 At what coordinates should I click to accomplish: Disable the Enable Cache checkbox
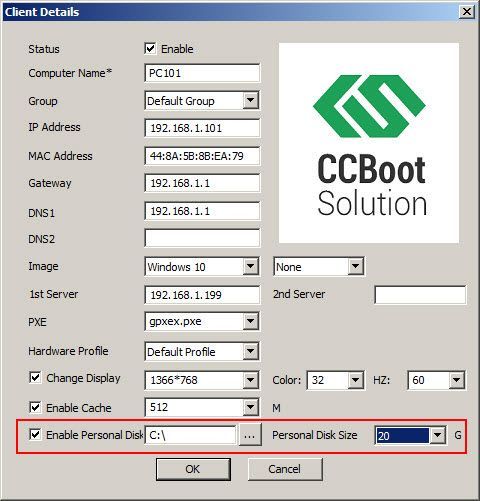[x=35, y=407]
